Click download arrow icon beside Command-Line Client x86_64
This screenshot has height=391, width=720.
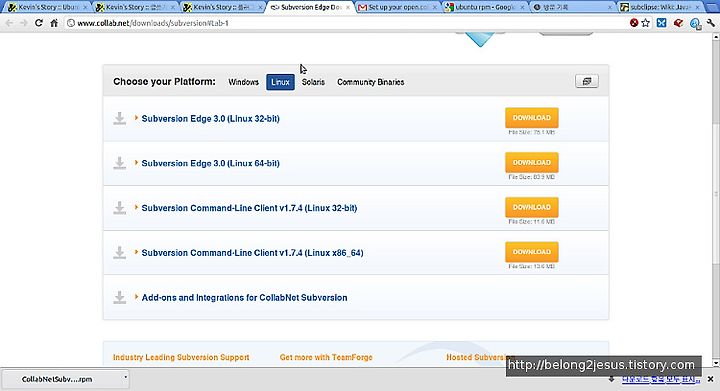119,252
